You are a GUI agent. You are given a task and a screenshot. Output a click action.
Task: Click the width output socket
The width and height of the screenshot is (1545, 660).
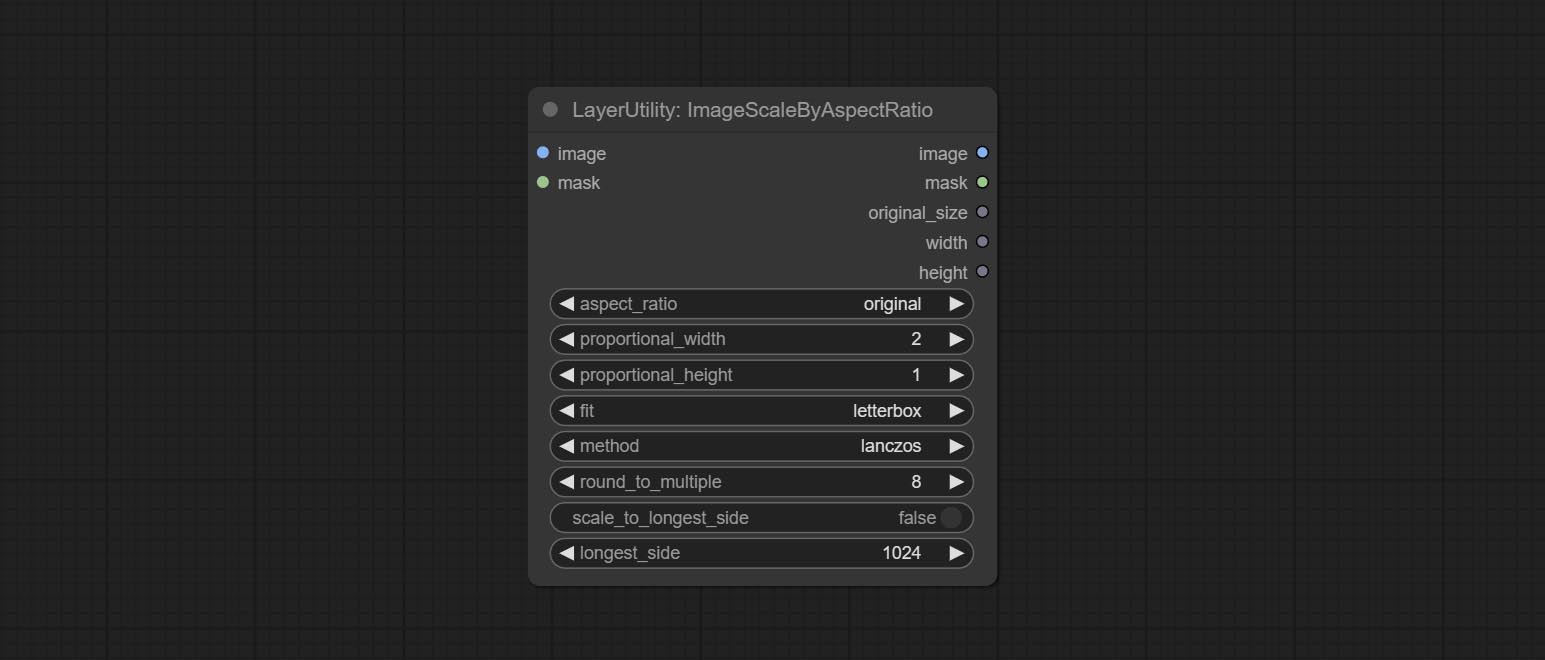tap(982, 242)
